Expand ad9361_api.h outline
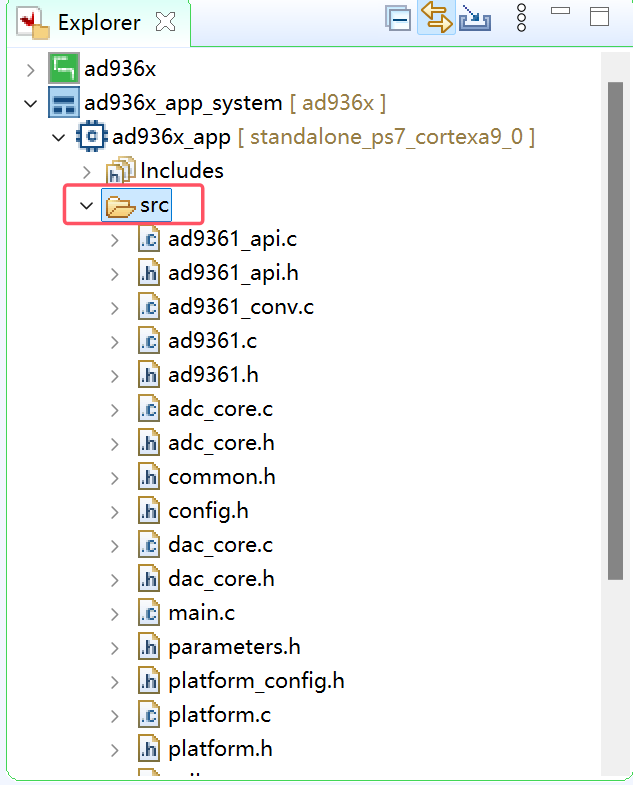Image resolution: width=633 pixels, height=785 pixels. click(x=115, y=274)
